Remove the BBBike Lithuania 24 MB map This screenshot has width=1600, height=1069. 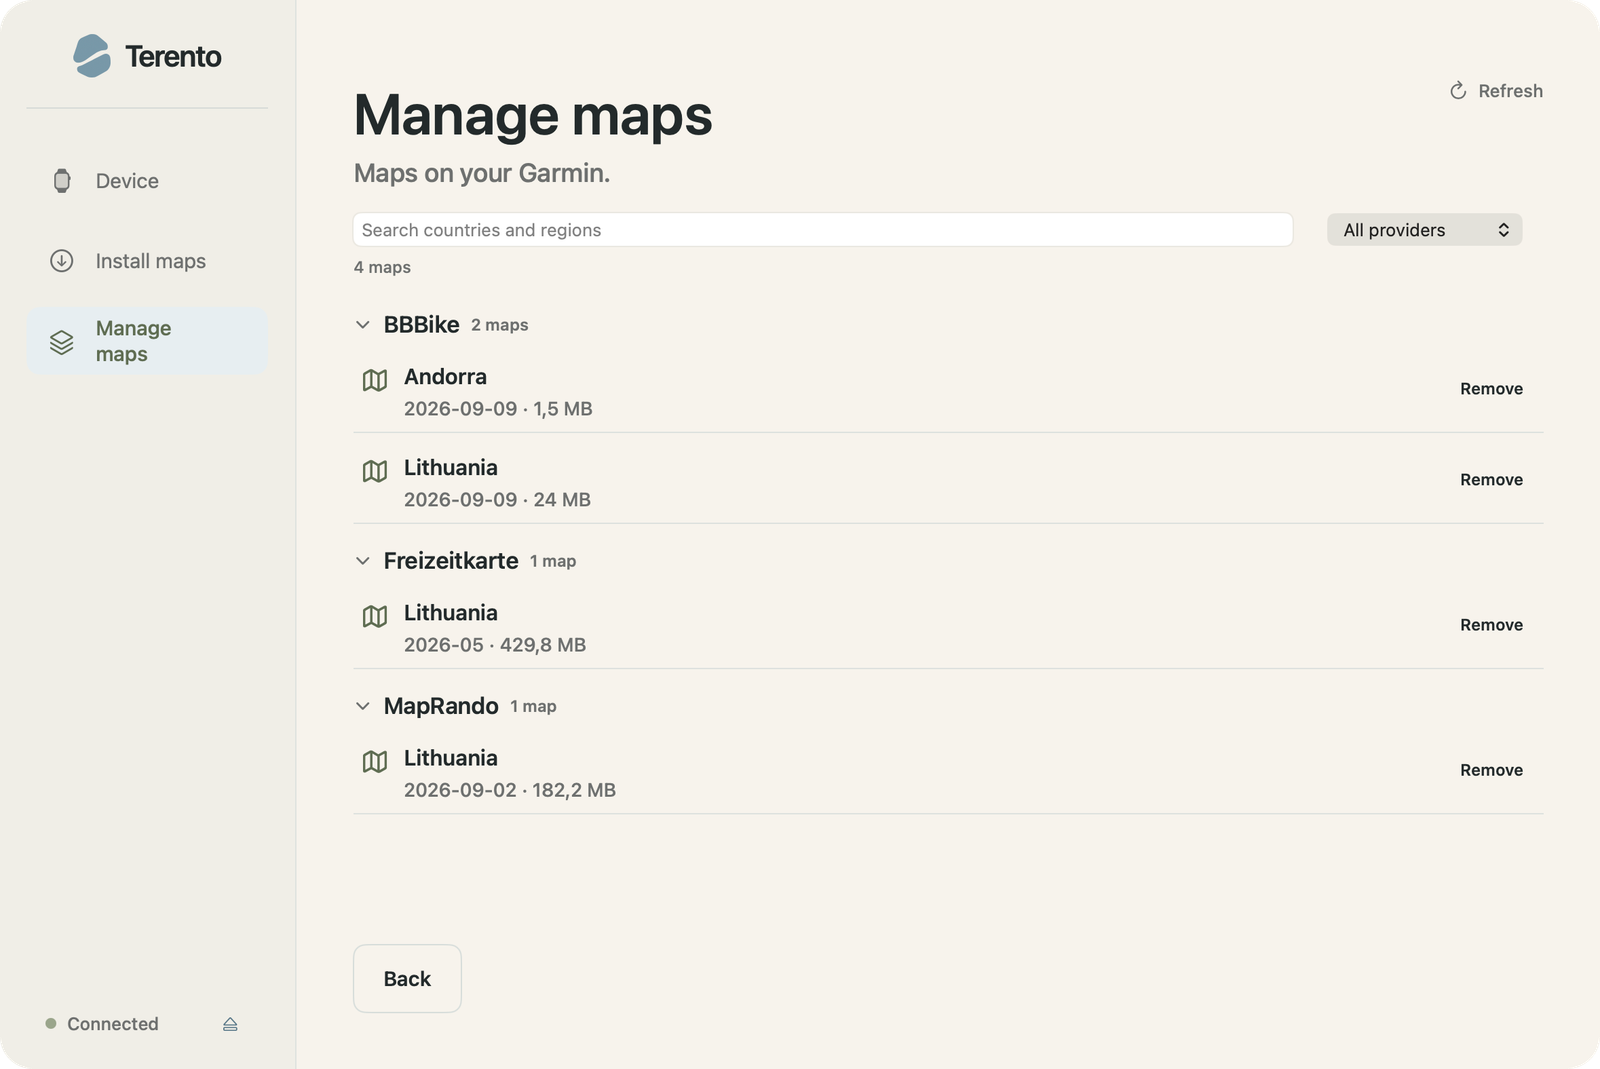(1491, 480)
